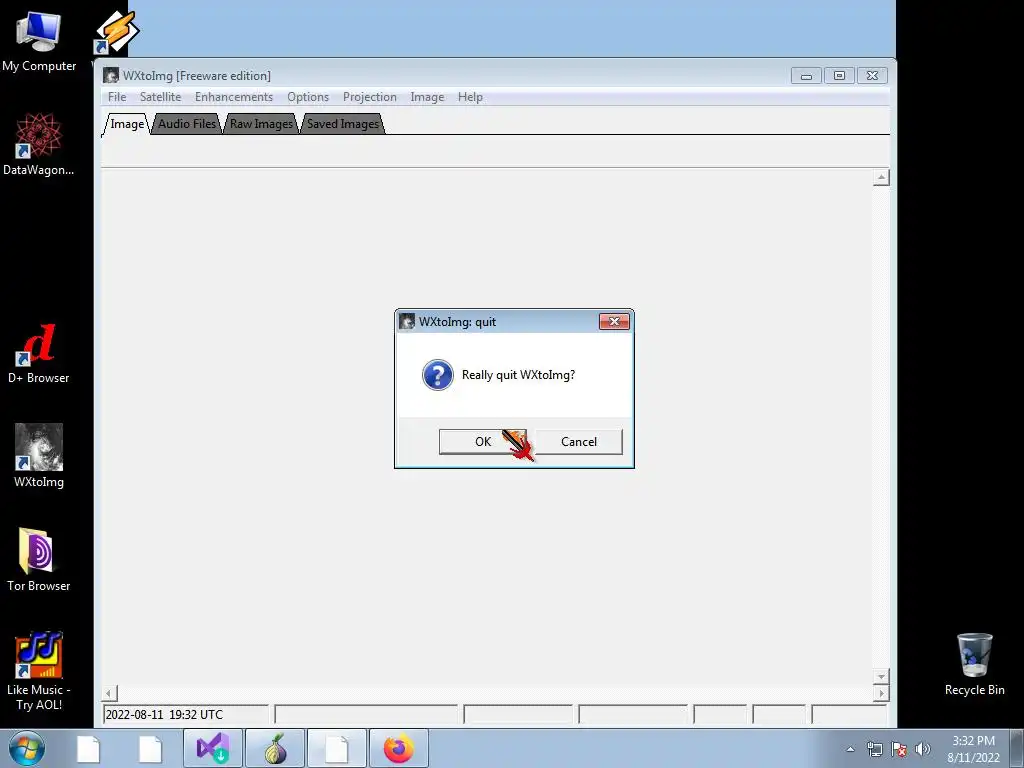The width and height of the screenshot is (1024, 768).
Task: Confirm quit with OK button
Action: (483, 441)
